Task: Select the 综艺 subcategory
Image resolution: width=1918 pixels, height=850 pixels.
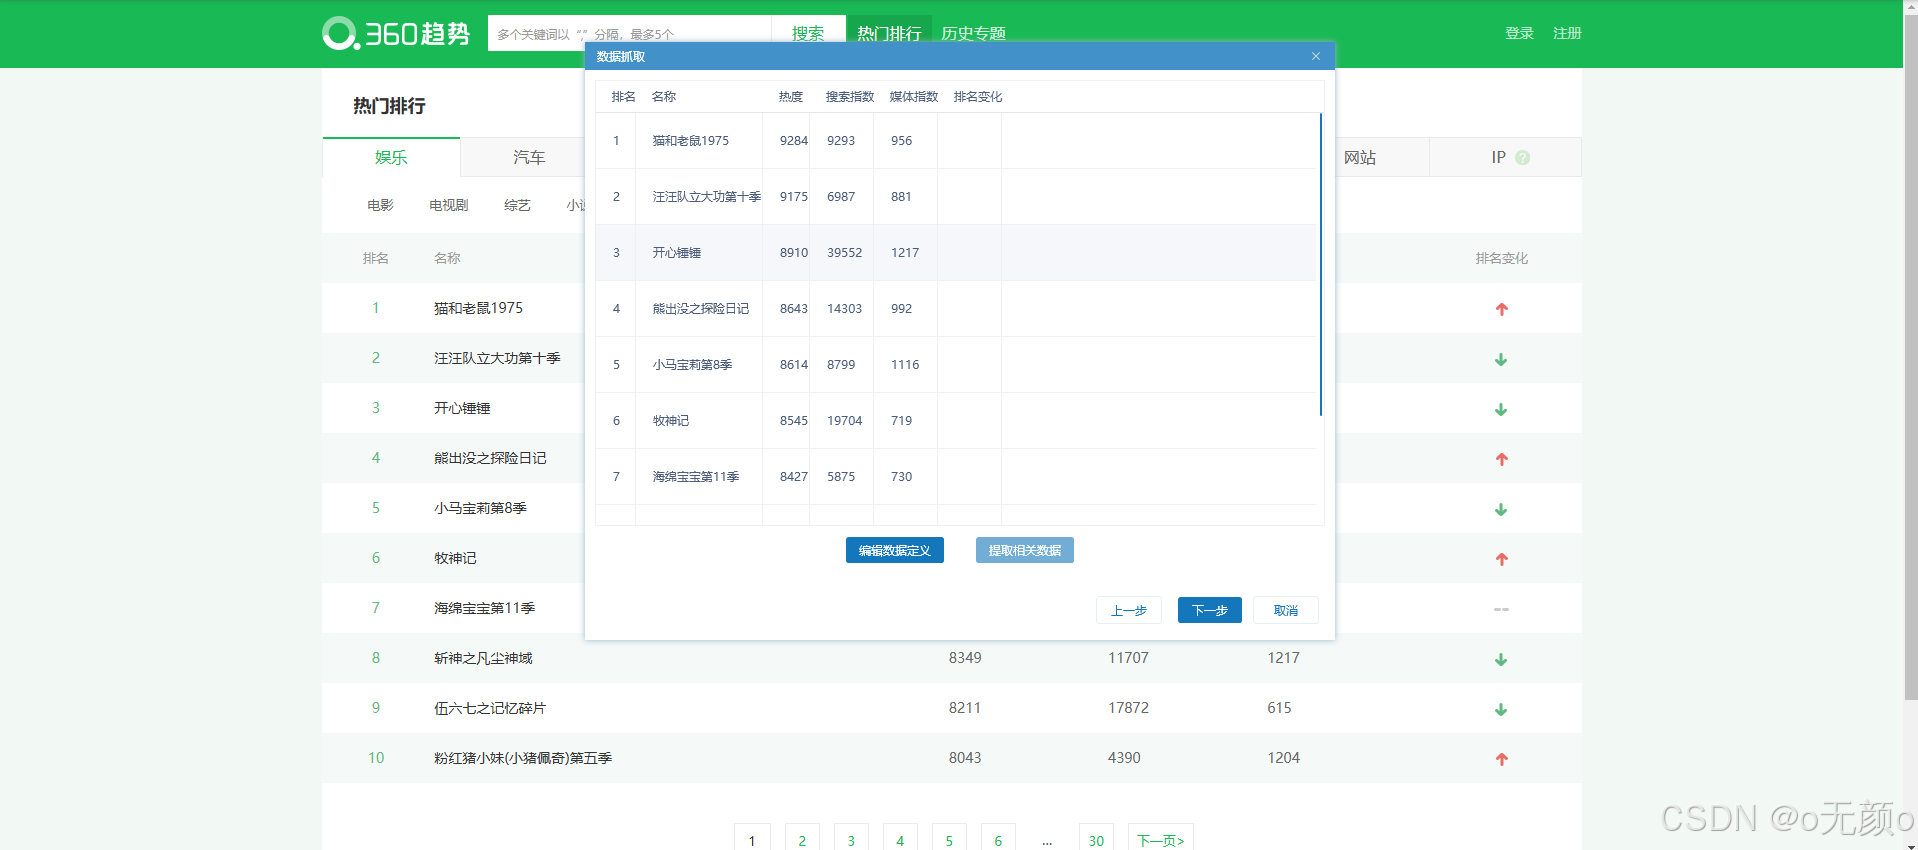Action: (517, 205)
